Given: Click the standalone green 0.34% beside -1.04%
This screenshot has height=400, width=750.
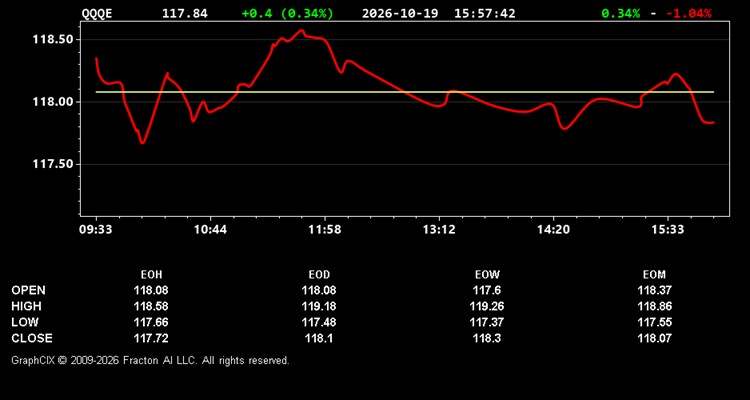Looking at the screenshot, I should 620,13.
